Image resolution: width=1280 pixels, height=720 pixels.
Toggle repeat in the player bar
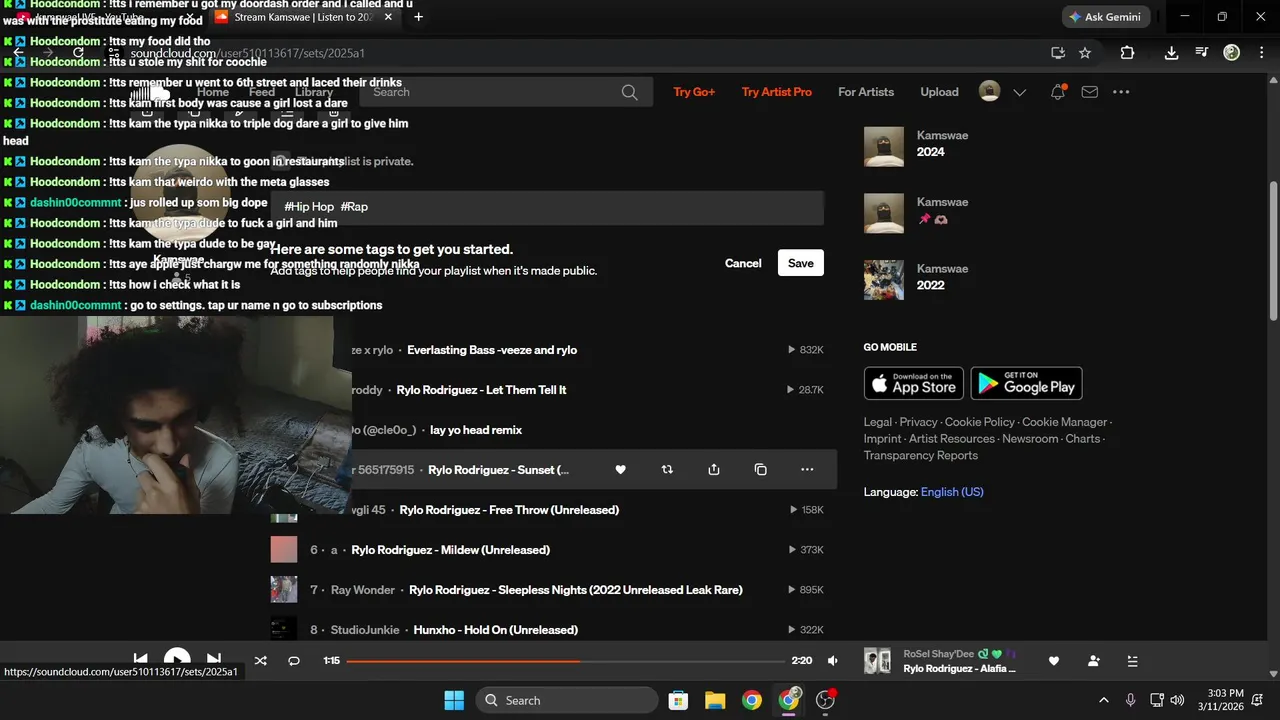coord(294,661)
